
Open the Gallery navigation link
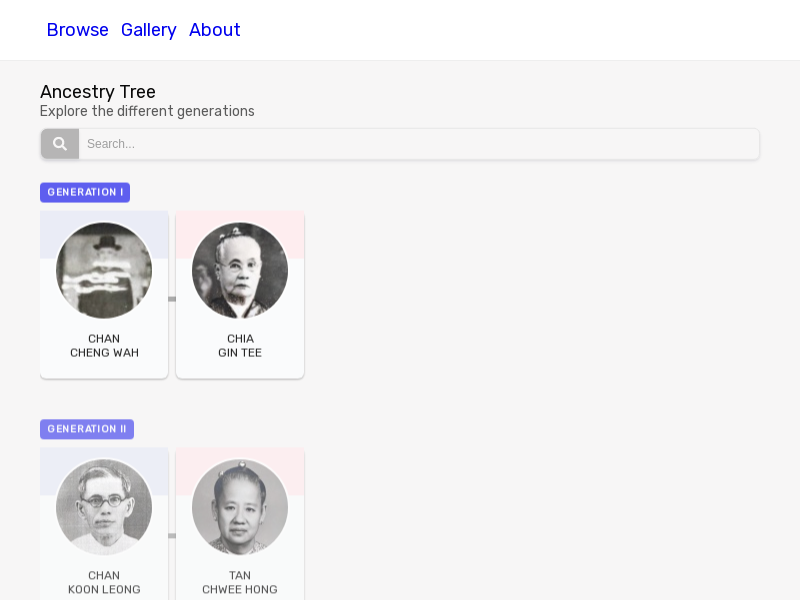[148, 30]
